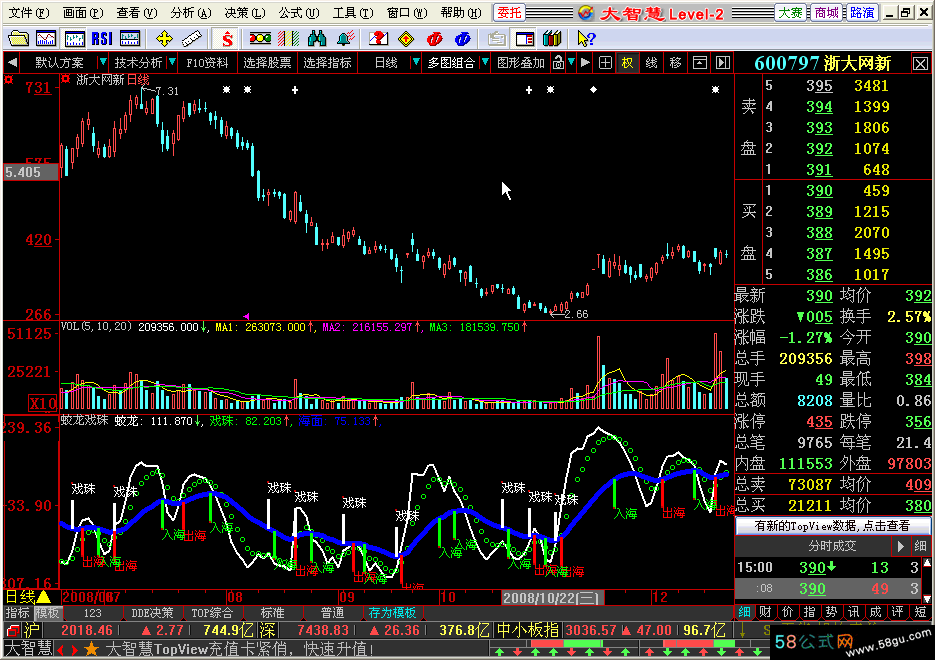The width and height of the screenshot is (935, 660).
Task: Expand the 分时成交 arrow button
Action: click(x=900, y=546)
